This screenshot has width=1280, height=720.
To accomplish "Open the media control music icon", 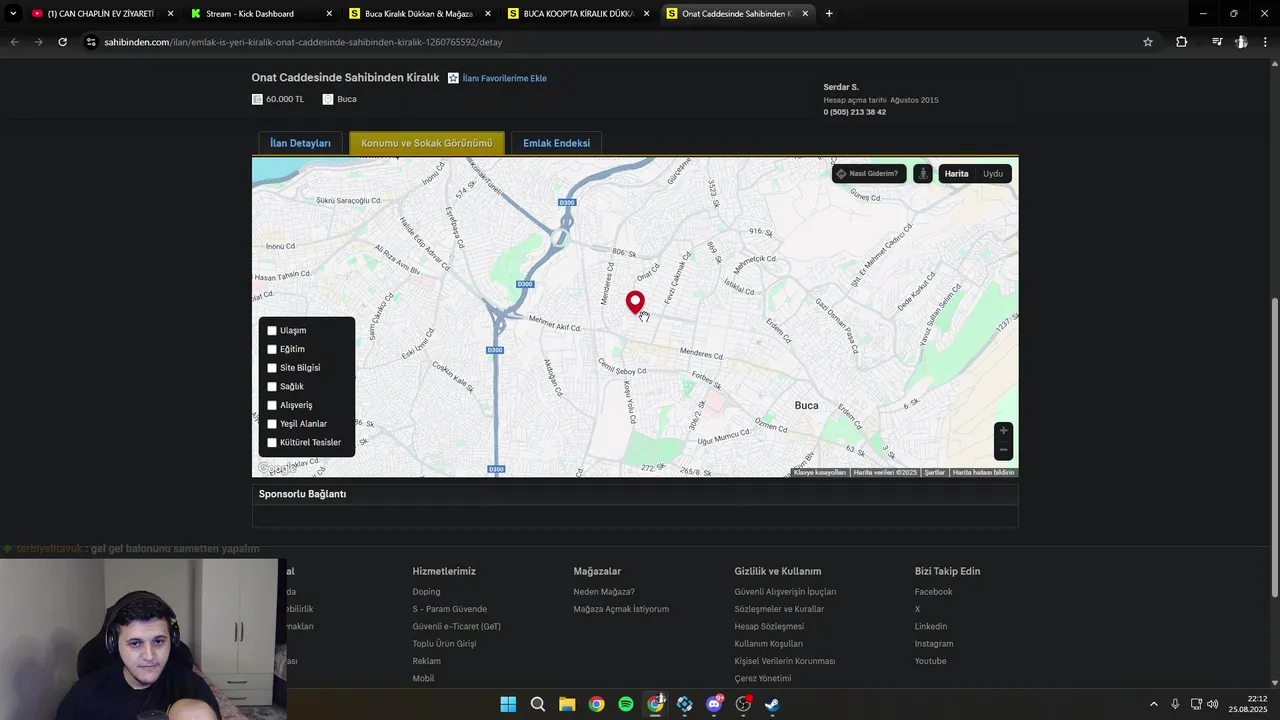I will click(x=1217, y=42).
